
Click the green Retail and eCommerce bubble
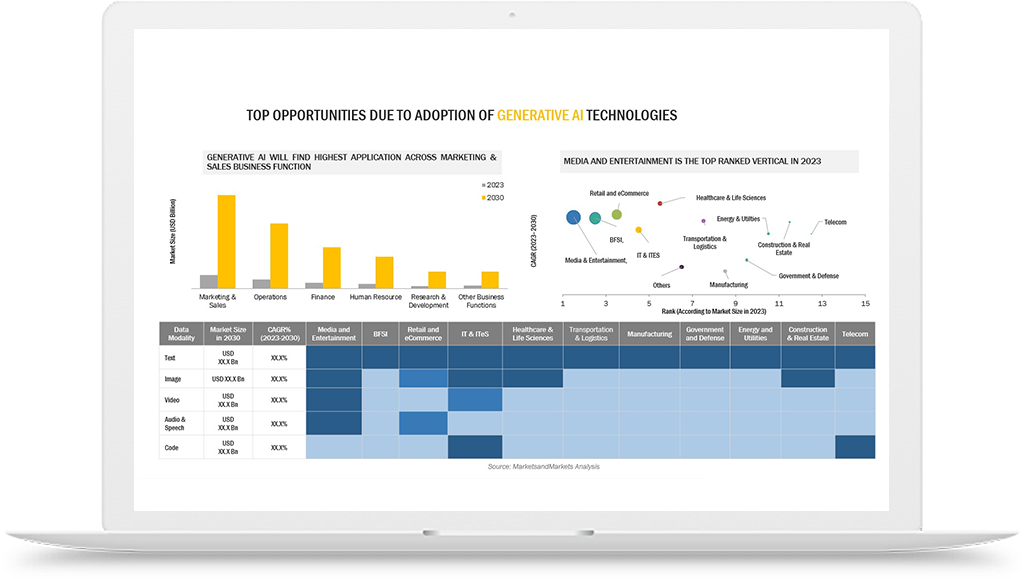617,214
